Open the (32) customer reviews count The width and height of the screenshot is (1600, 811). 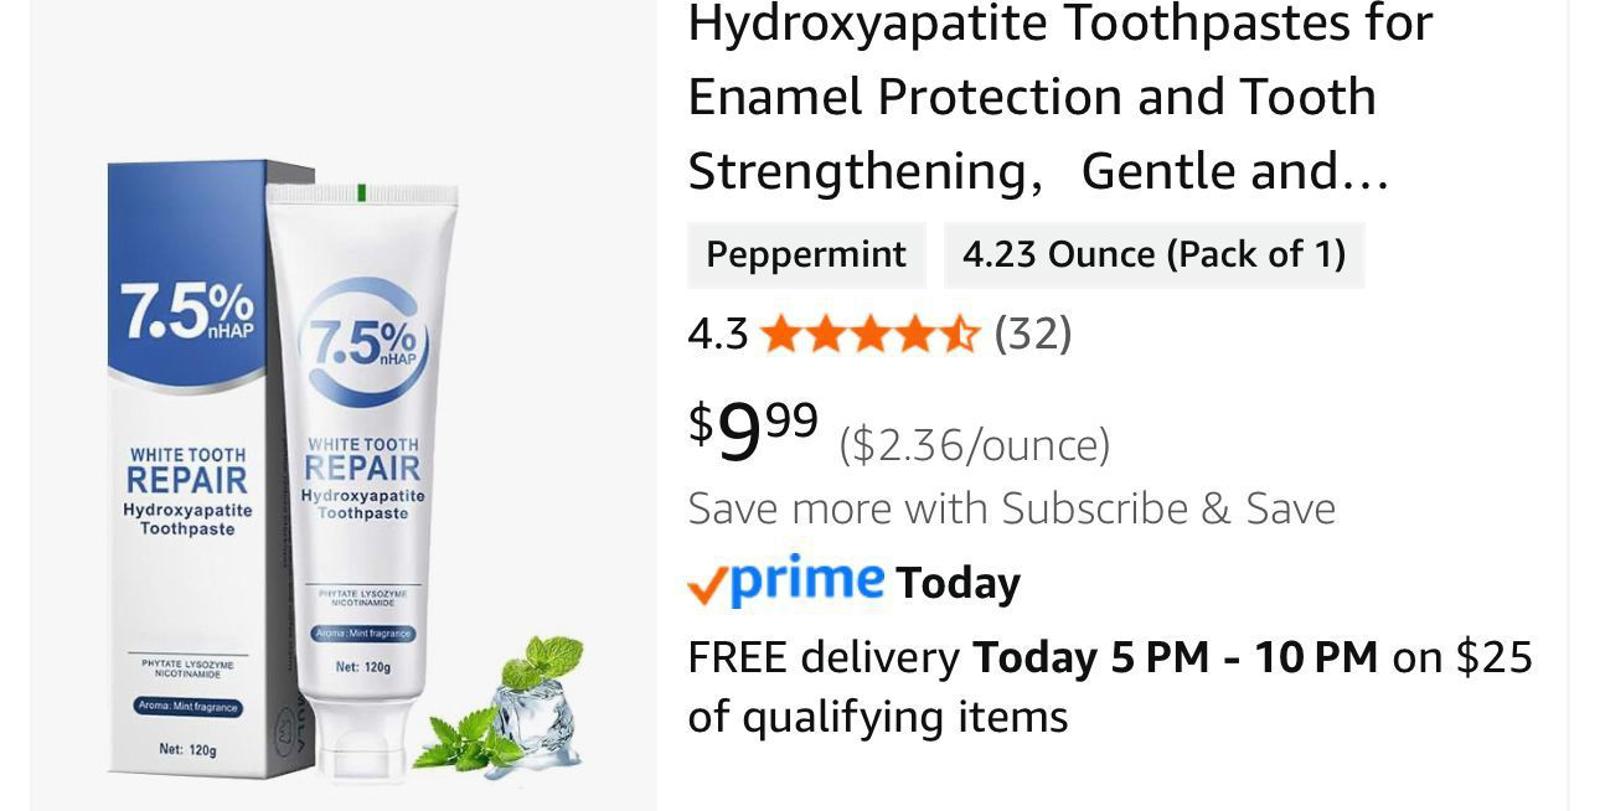(x=1032, y=333)
